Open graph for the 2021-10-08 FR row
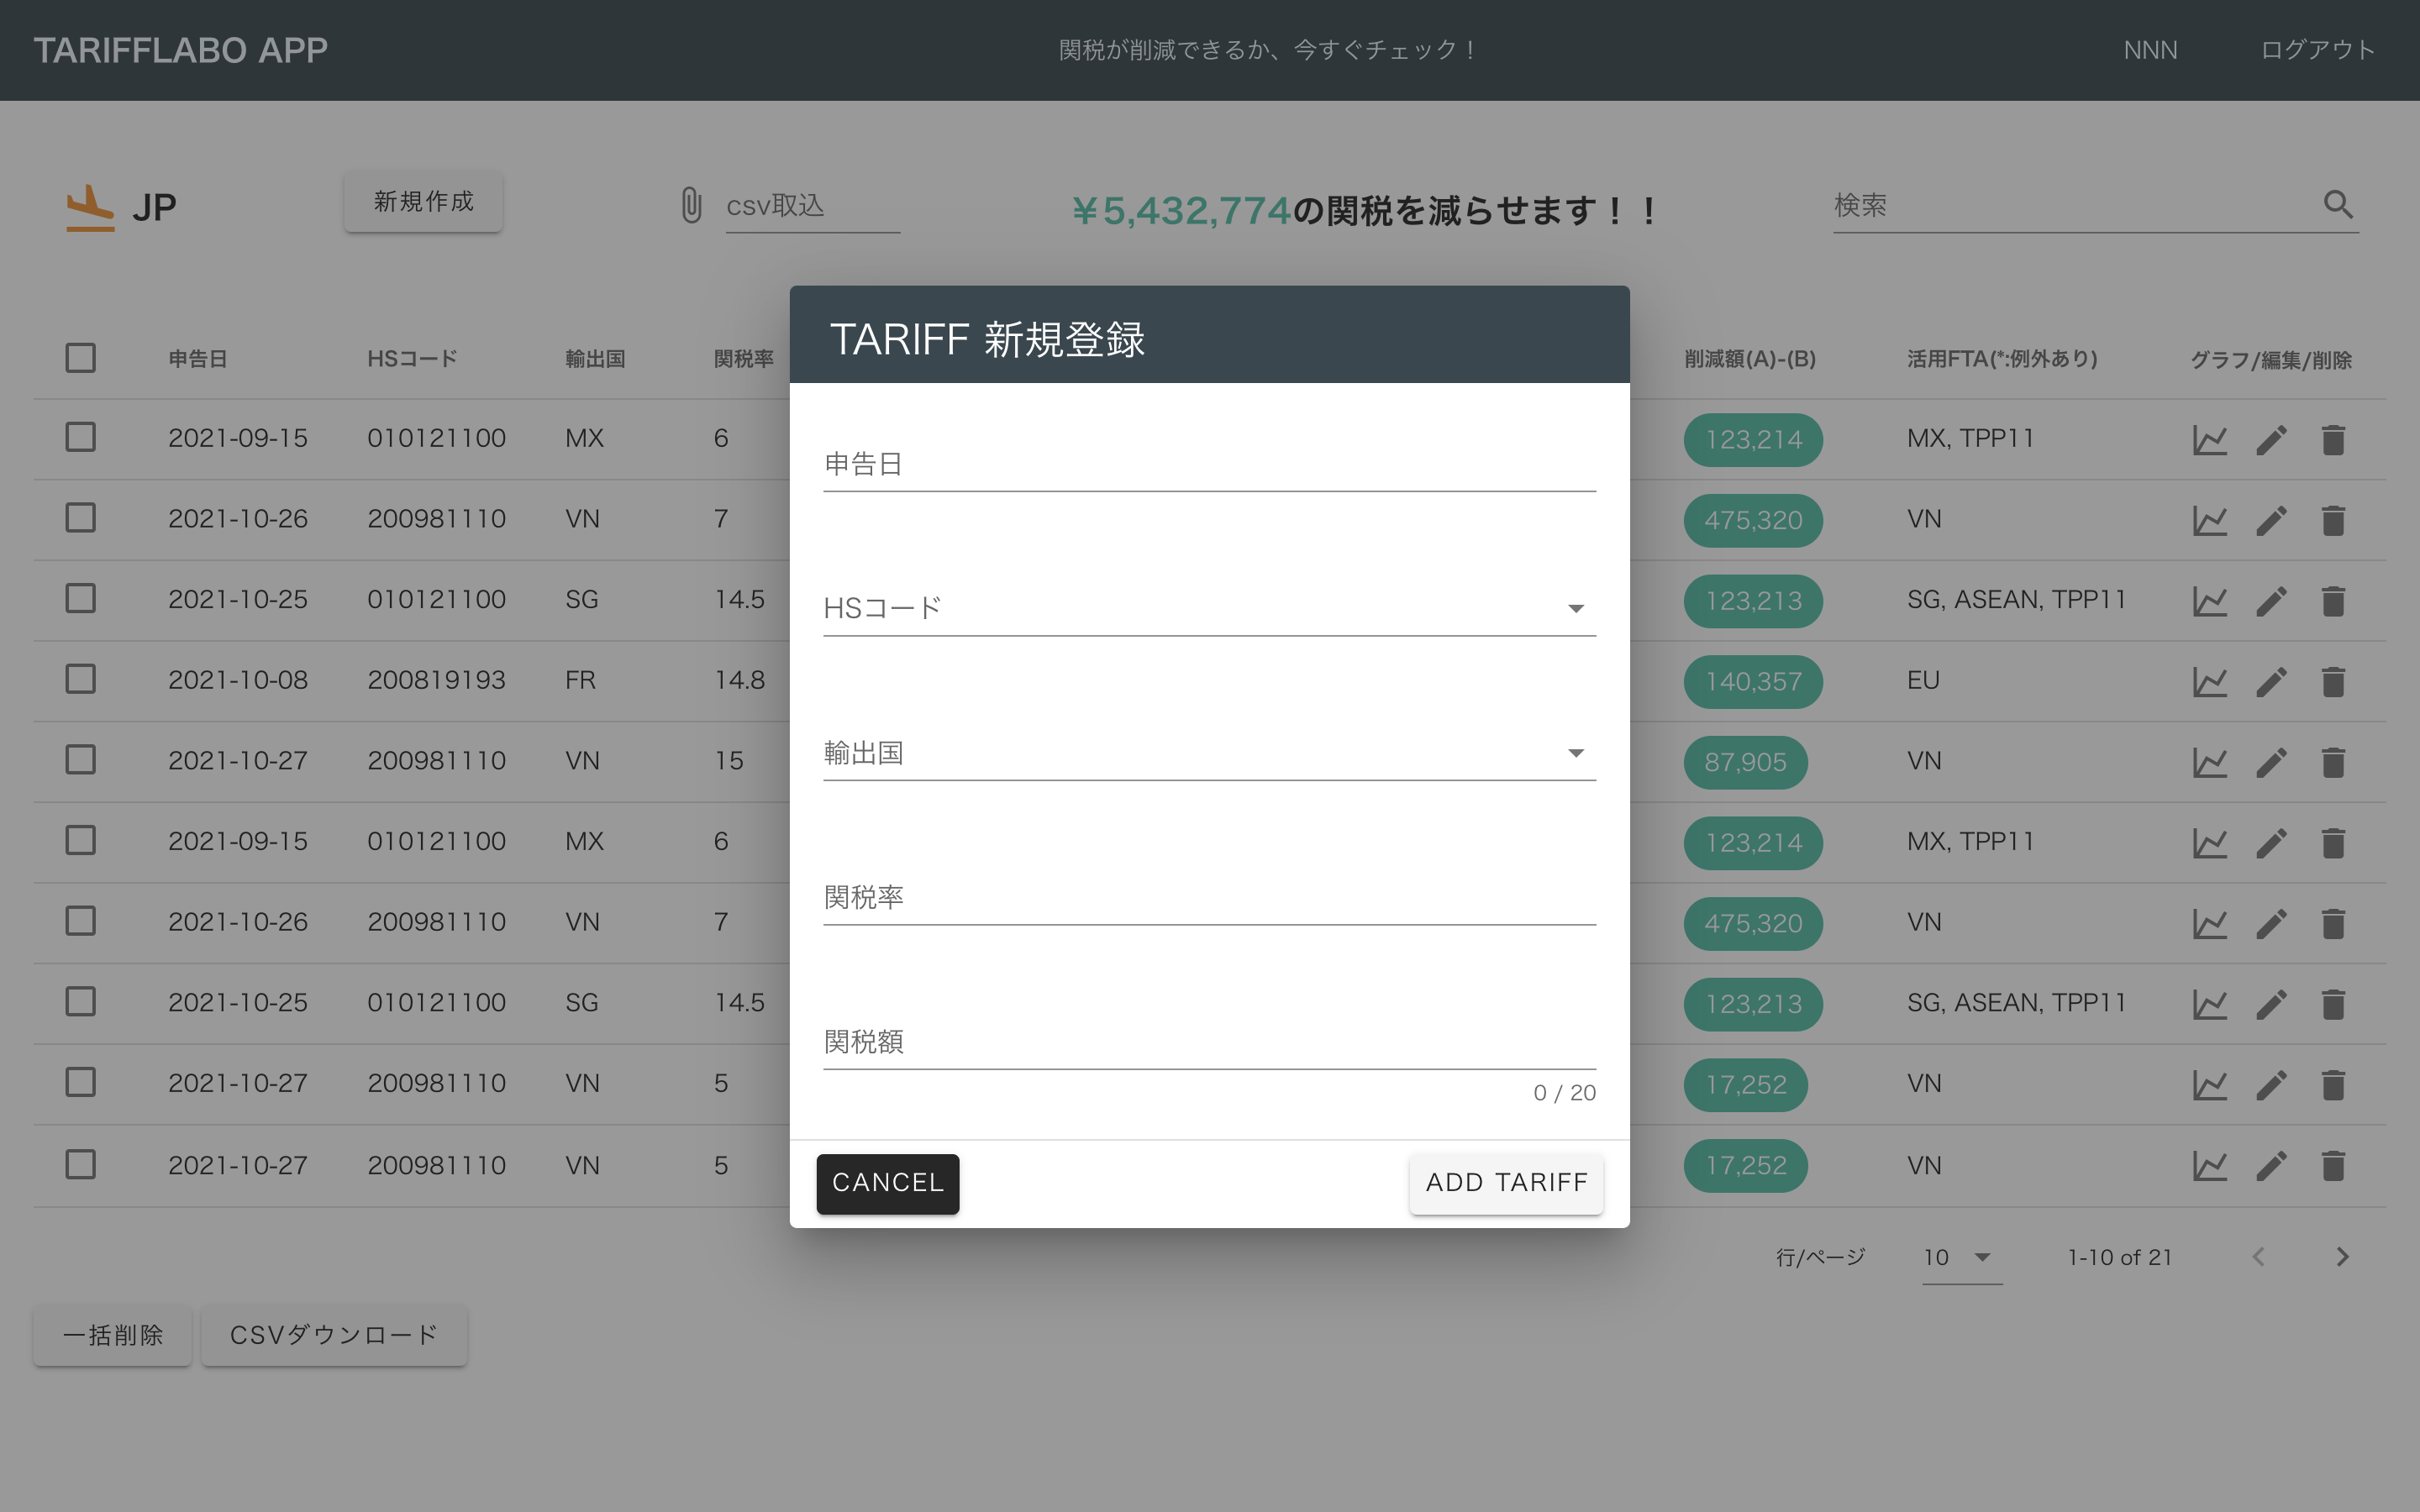The image size is (2420, 1512). 2209,682
